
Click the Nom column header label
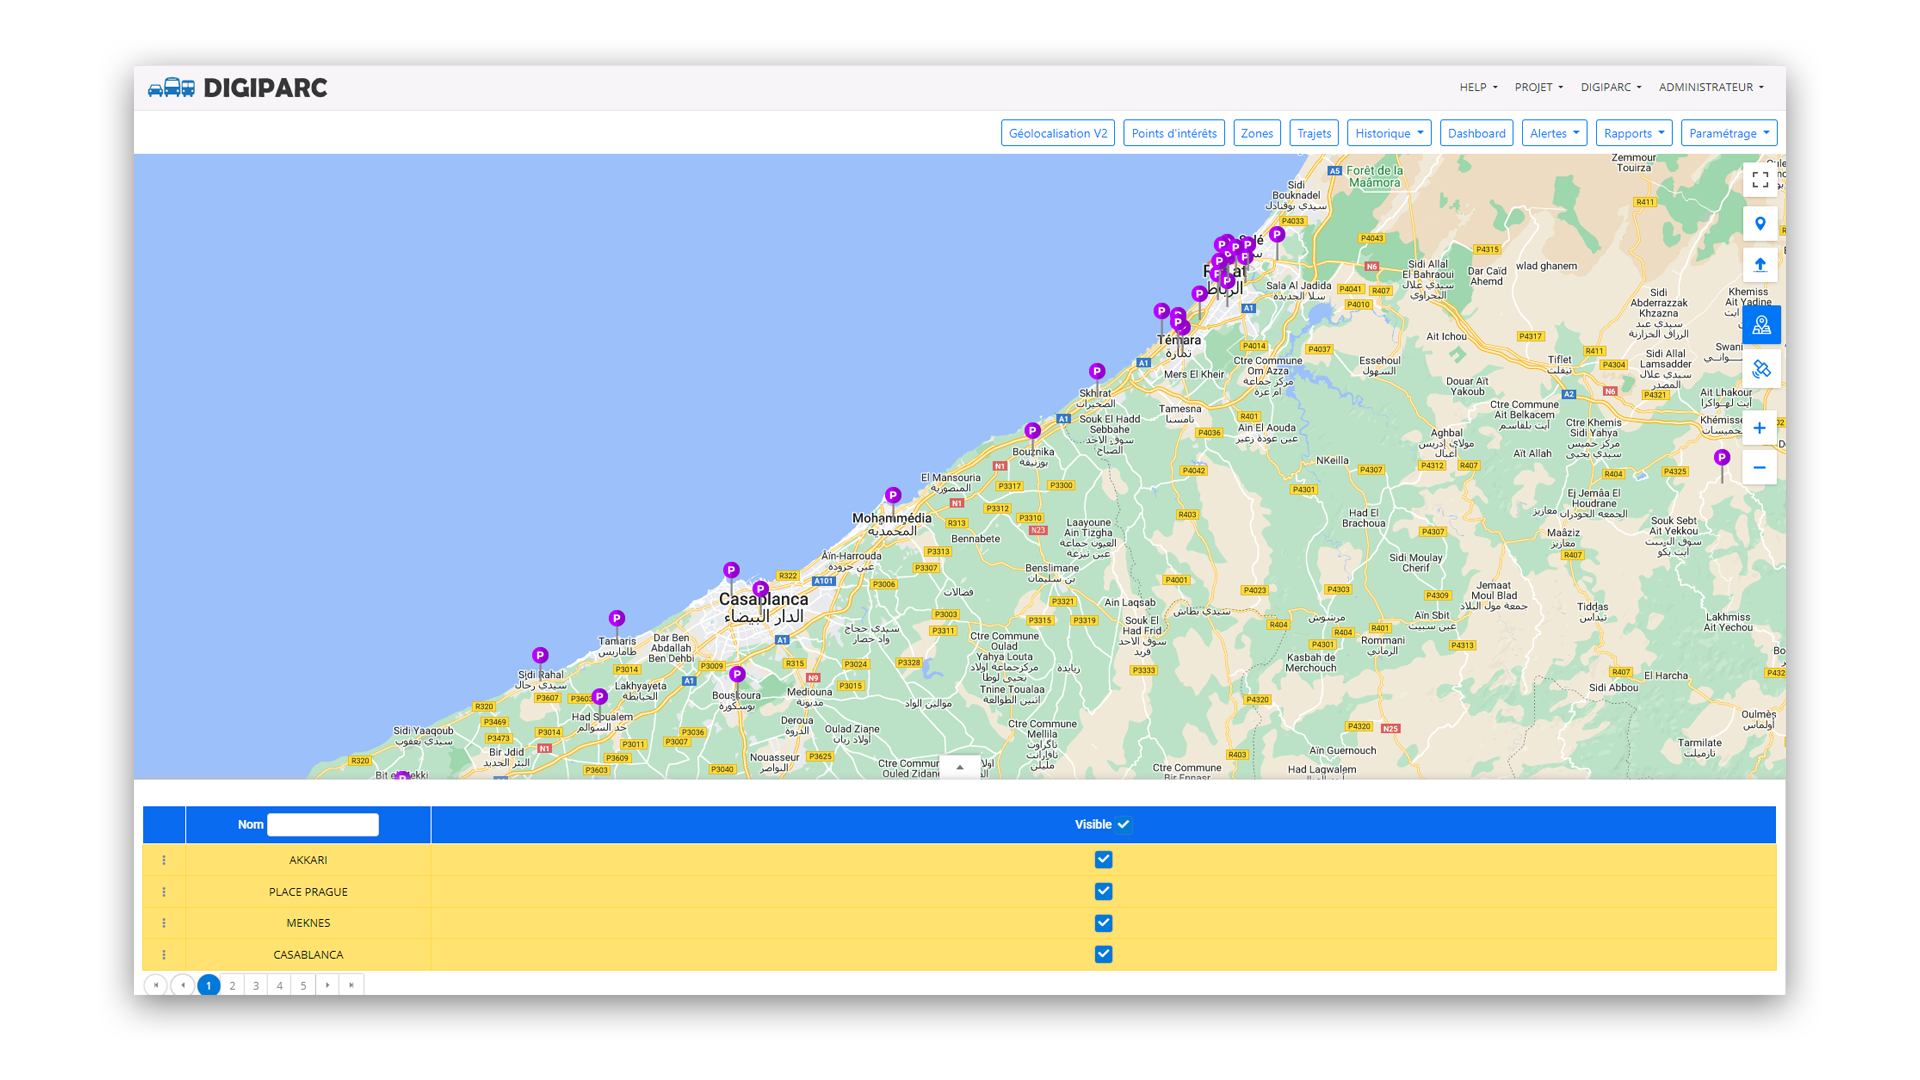[250, 825]
